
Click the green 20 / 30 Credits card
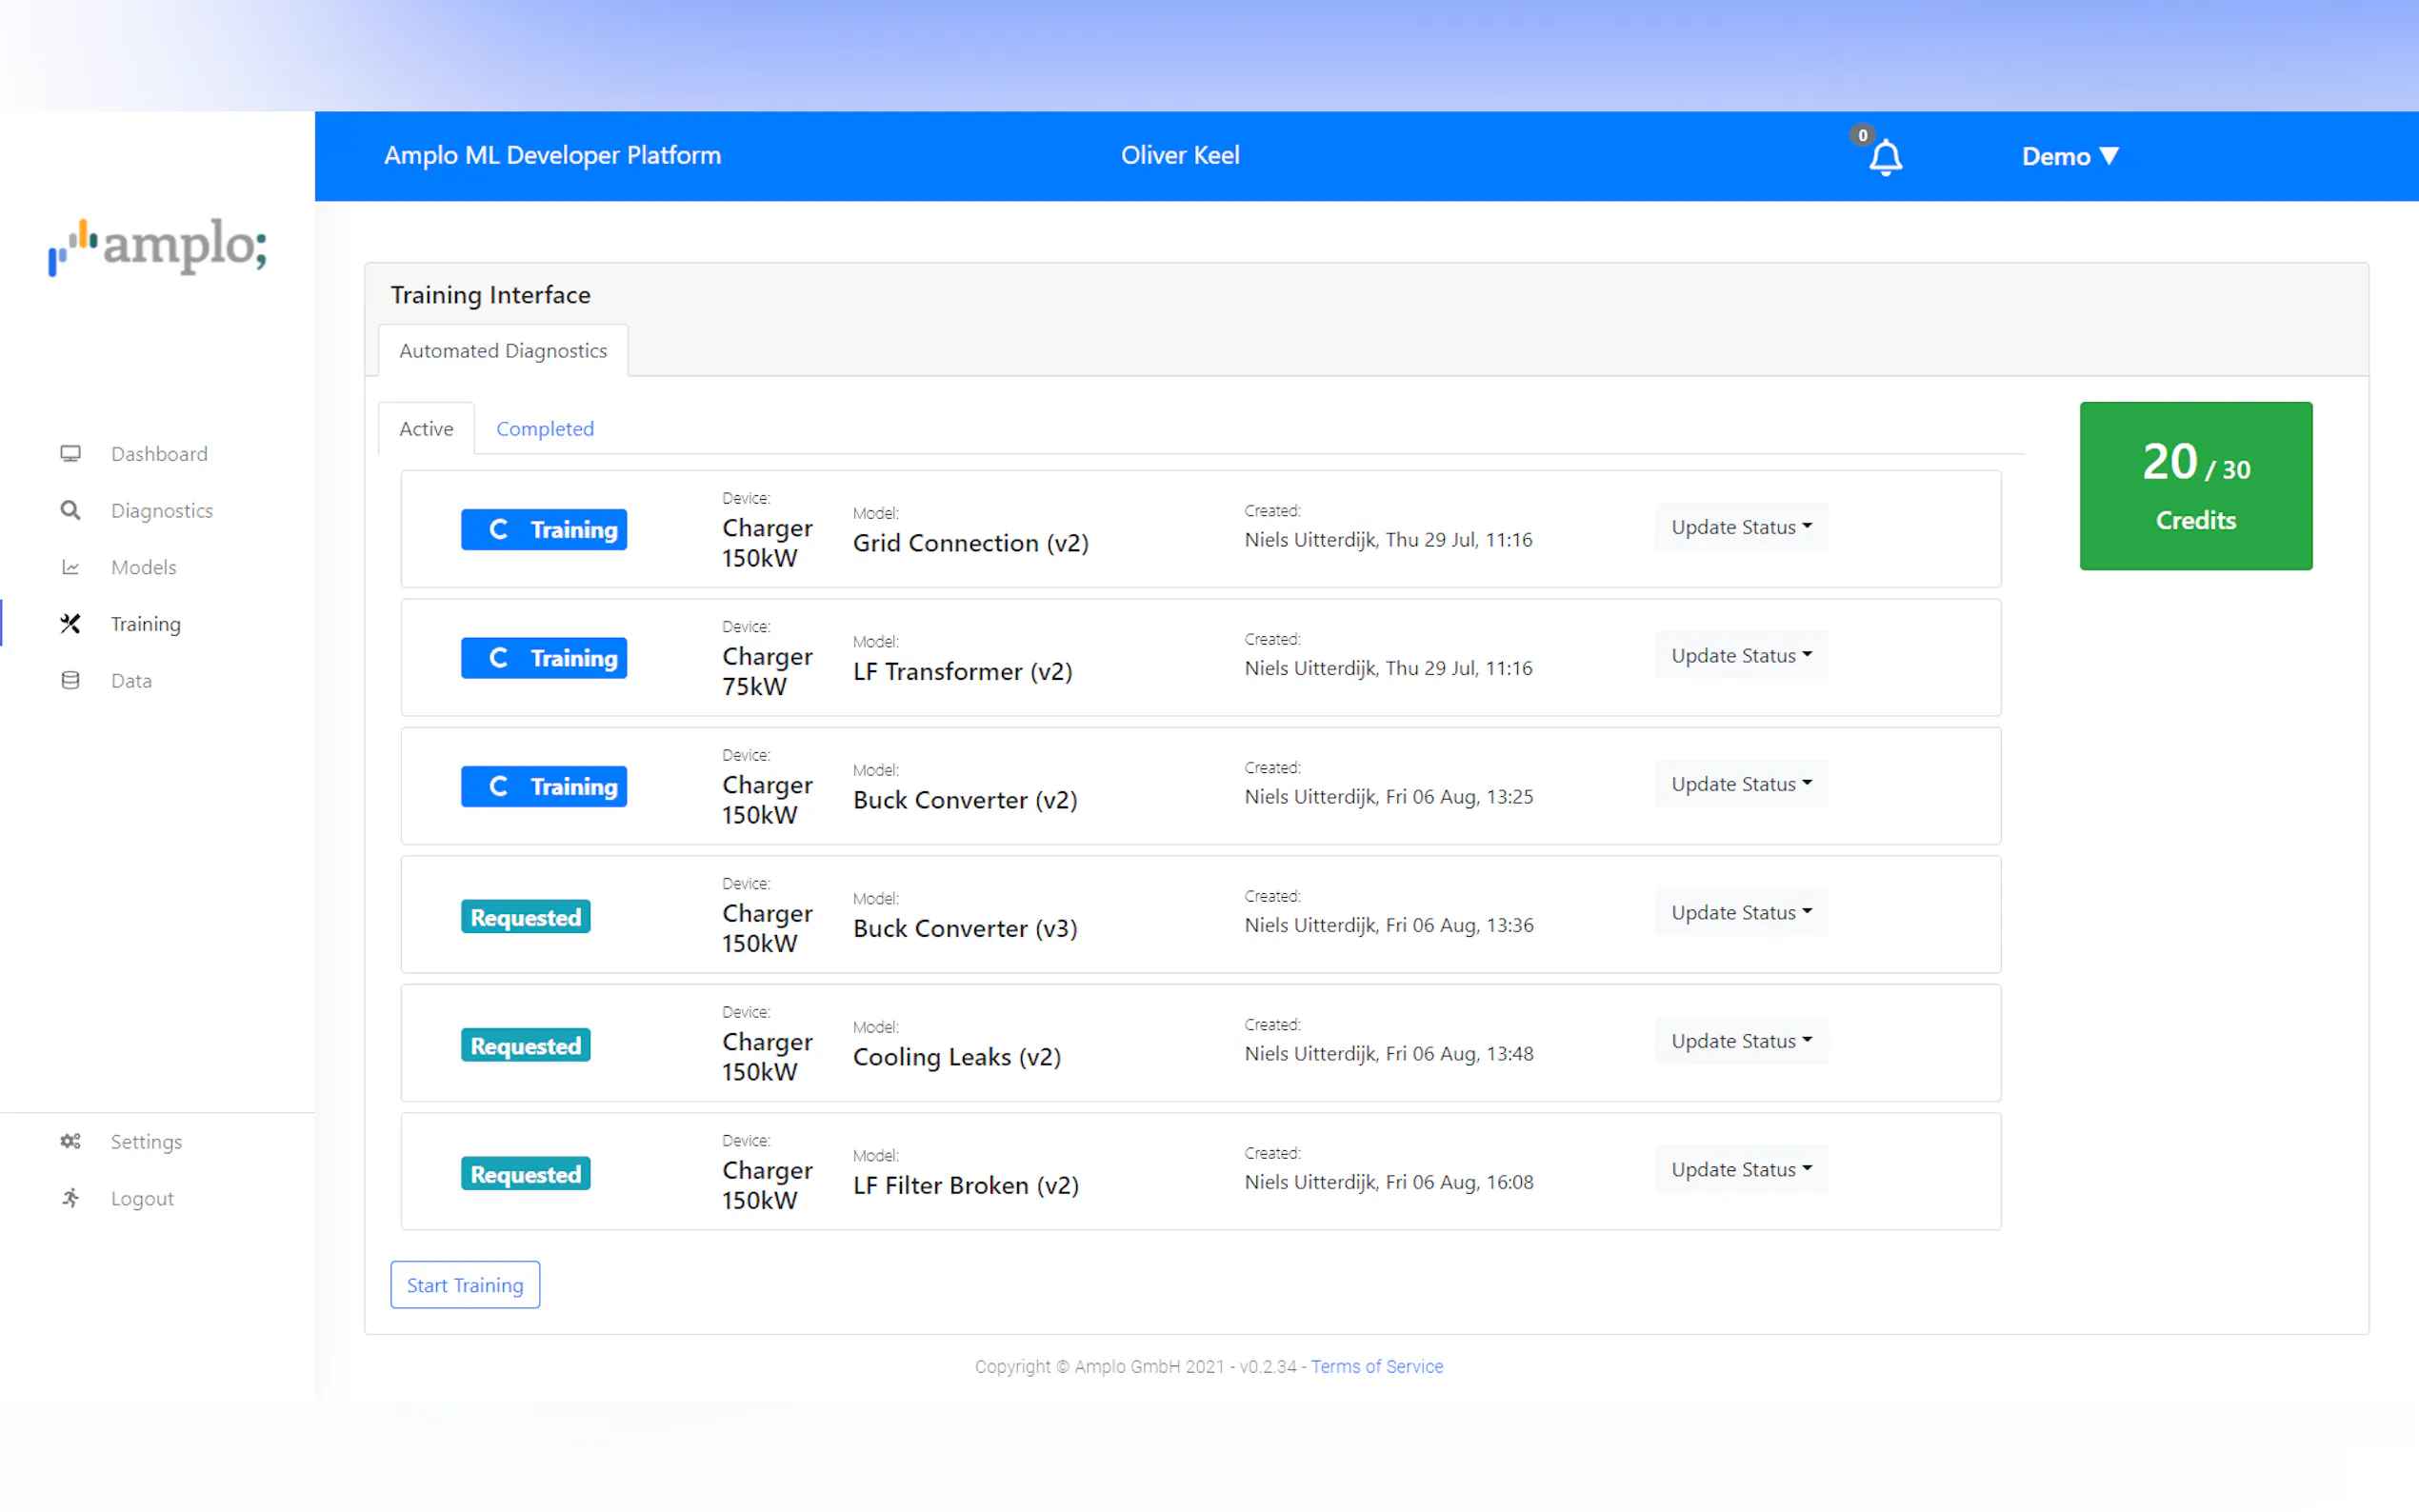point(2195,486)
